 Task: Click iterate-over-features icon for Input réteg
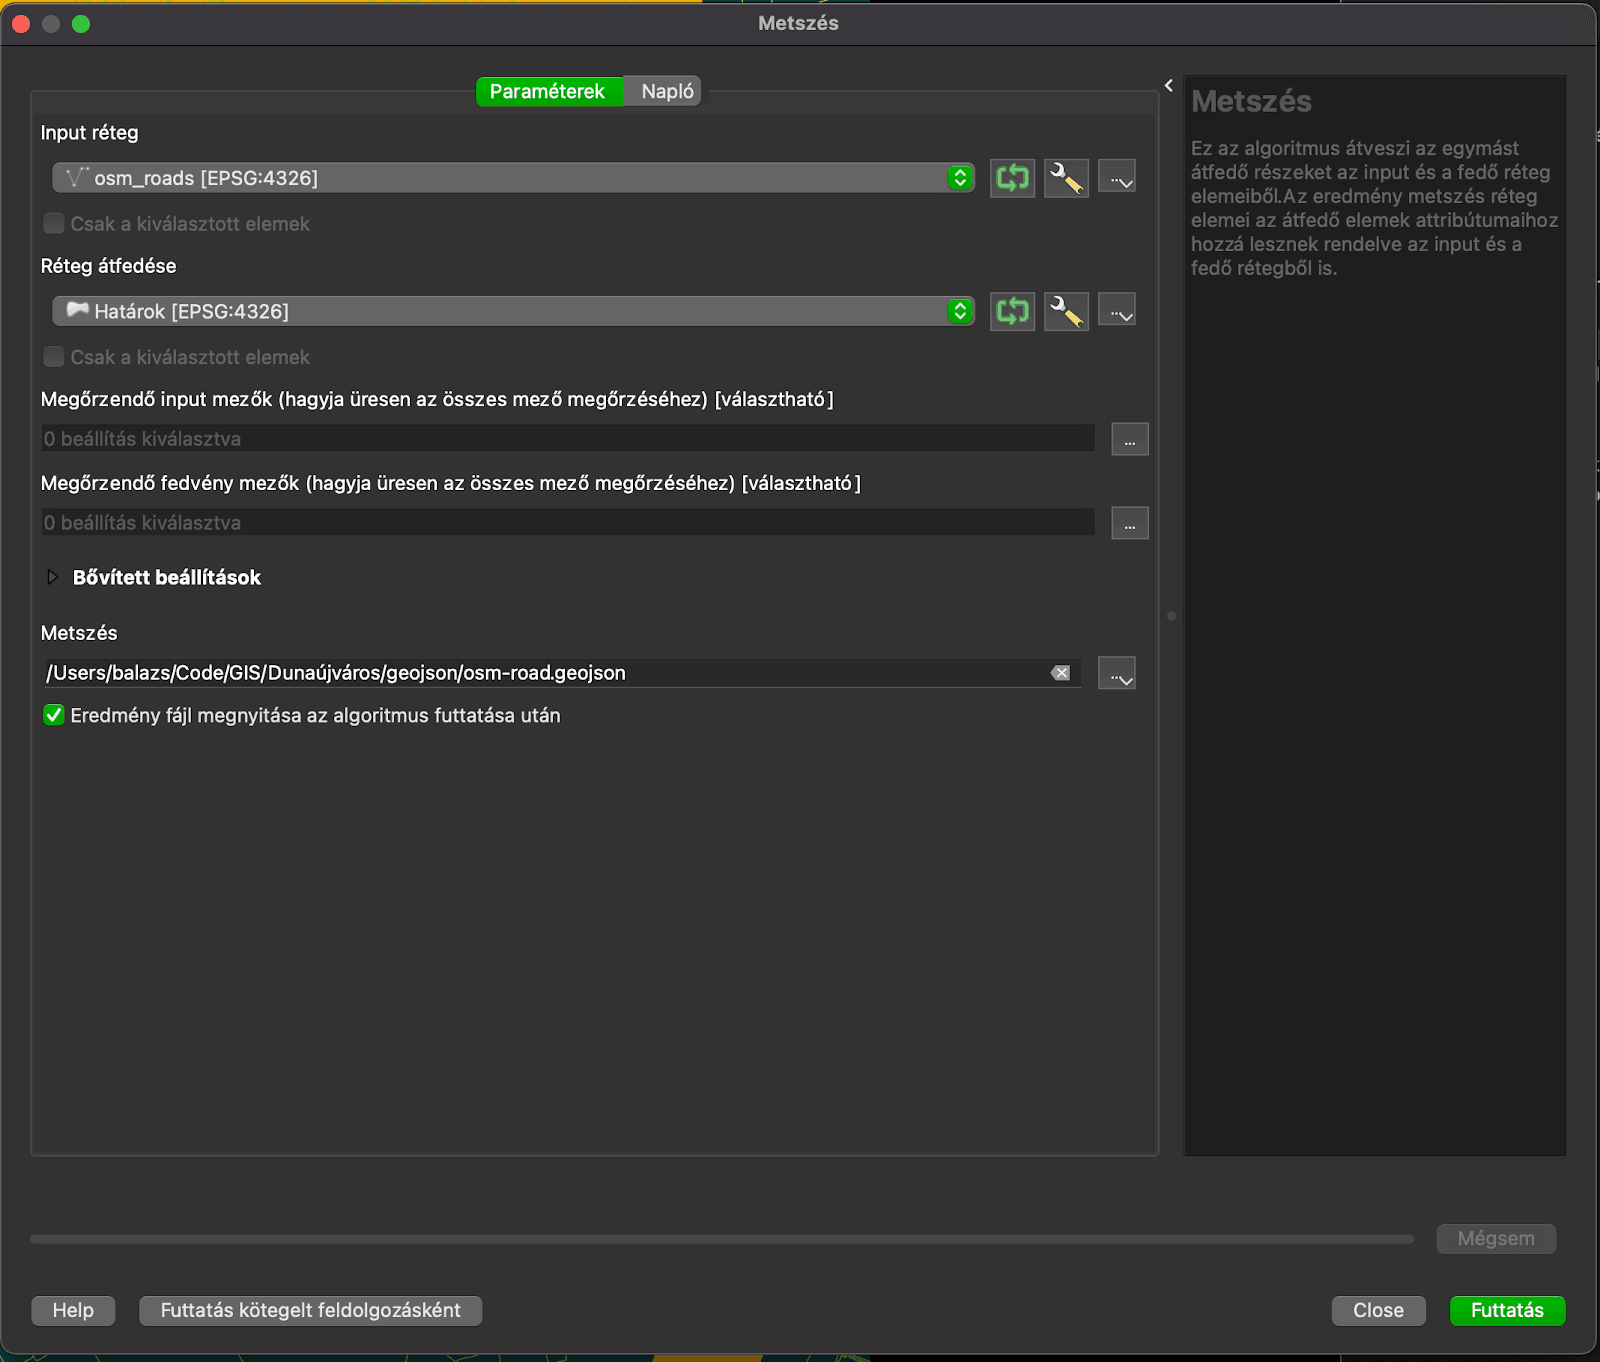click(1012, 178)
